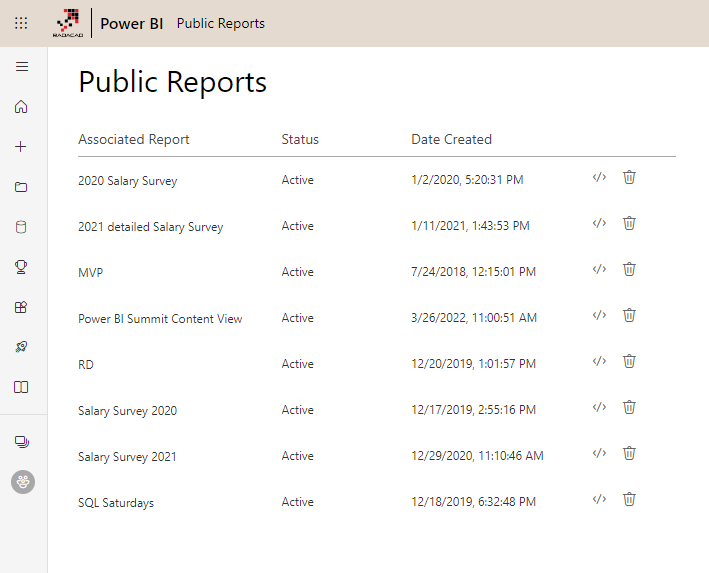Viewport: 709px width, 573px height.
Task: Toggle the hamburger navigation menu
Action: click(22, 67)
